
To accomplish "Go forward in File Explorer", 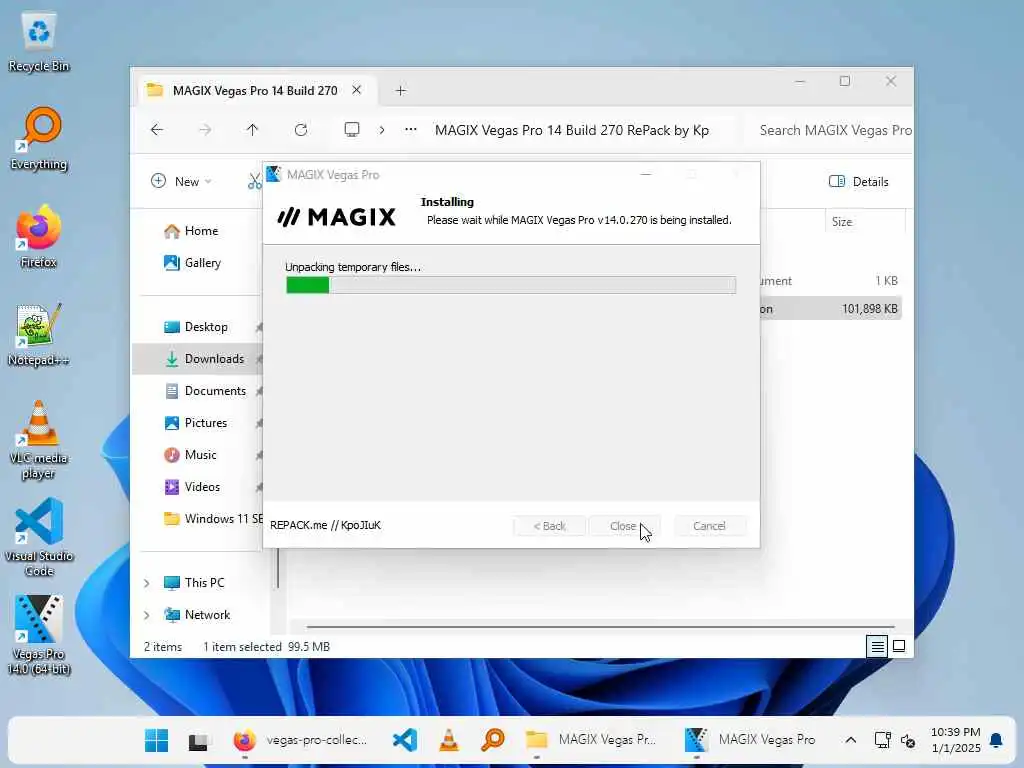I will click(x=205, y=130).
